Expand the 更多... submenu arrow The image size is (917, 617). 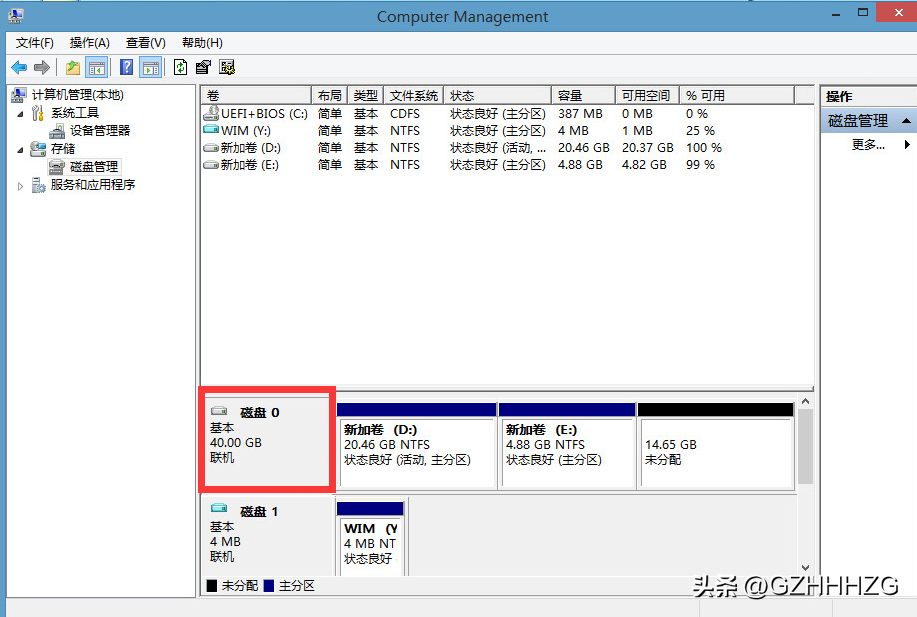(x=907, y=144)
